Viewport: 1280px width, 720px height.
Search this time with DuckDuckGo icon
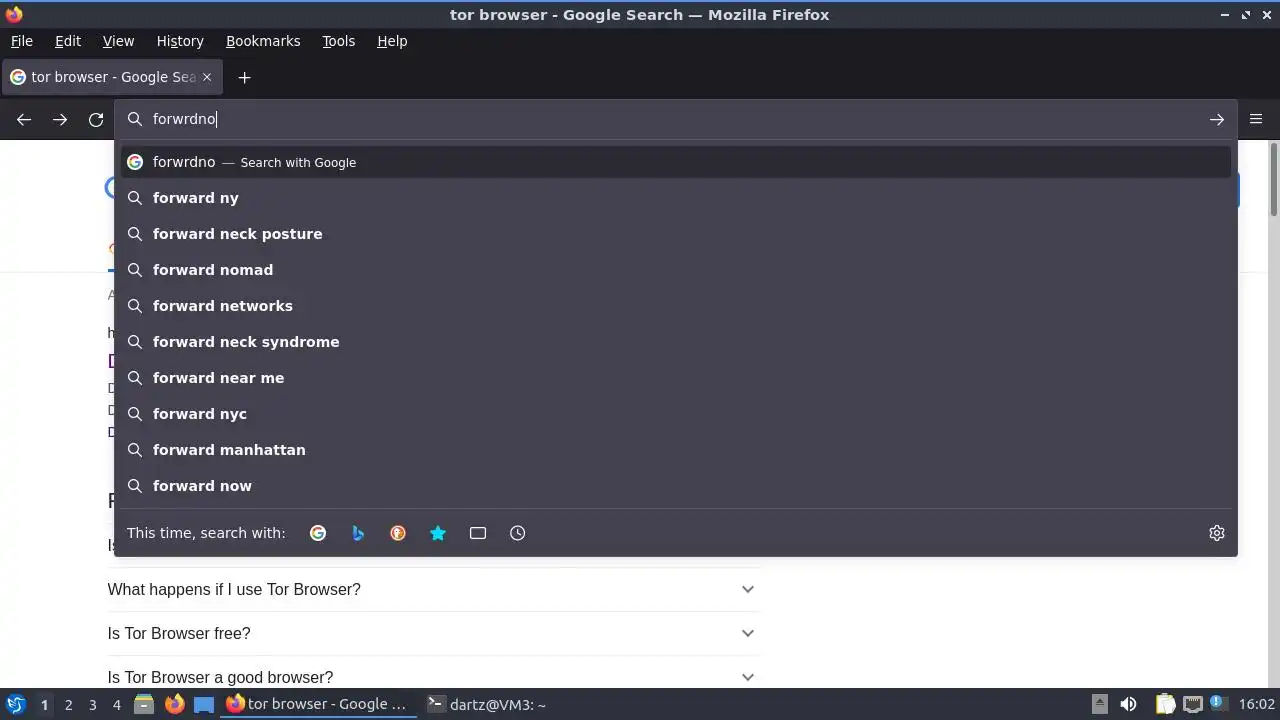398,533
